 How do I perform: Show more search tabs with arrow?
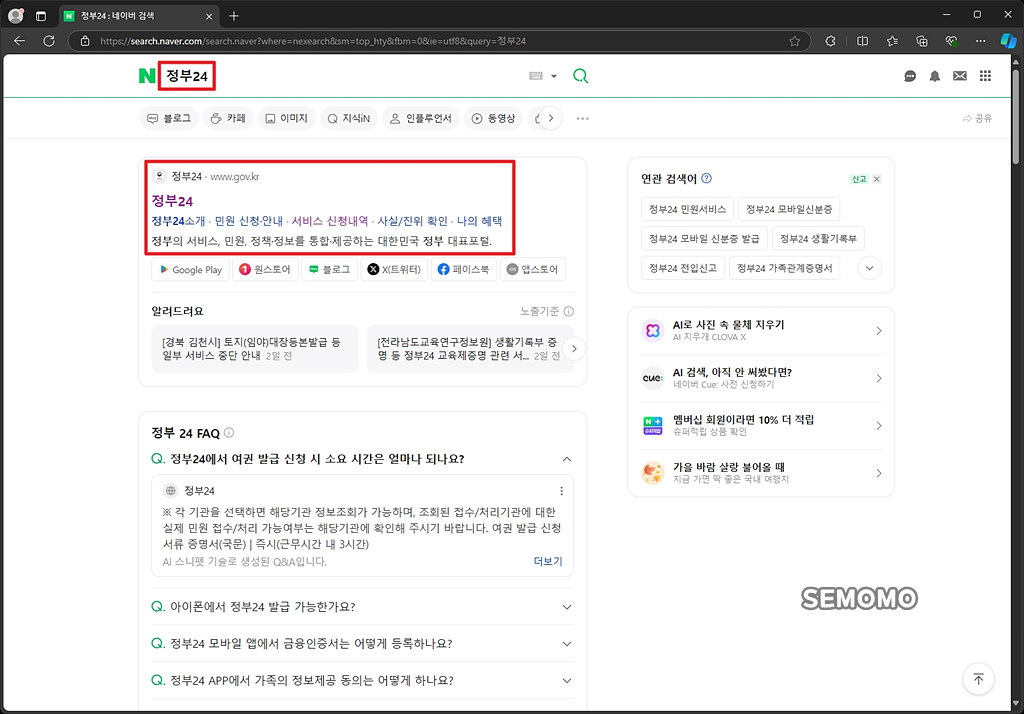551,118
